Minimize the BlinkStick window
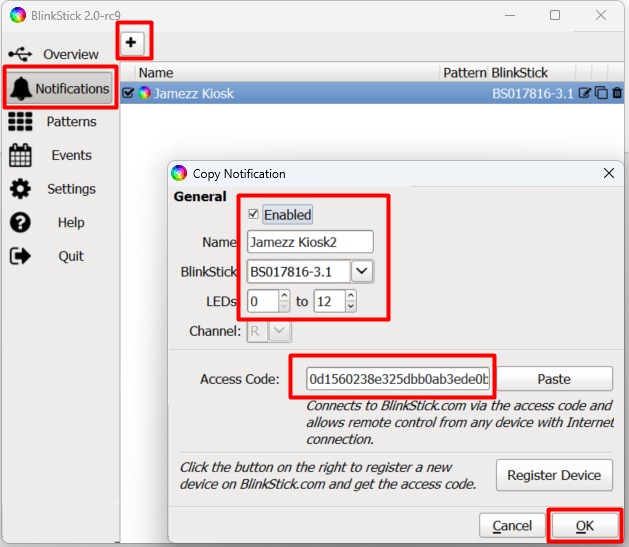Image resolution: width=629 pixels, height=547 pixels. [510, 15]
